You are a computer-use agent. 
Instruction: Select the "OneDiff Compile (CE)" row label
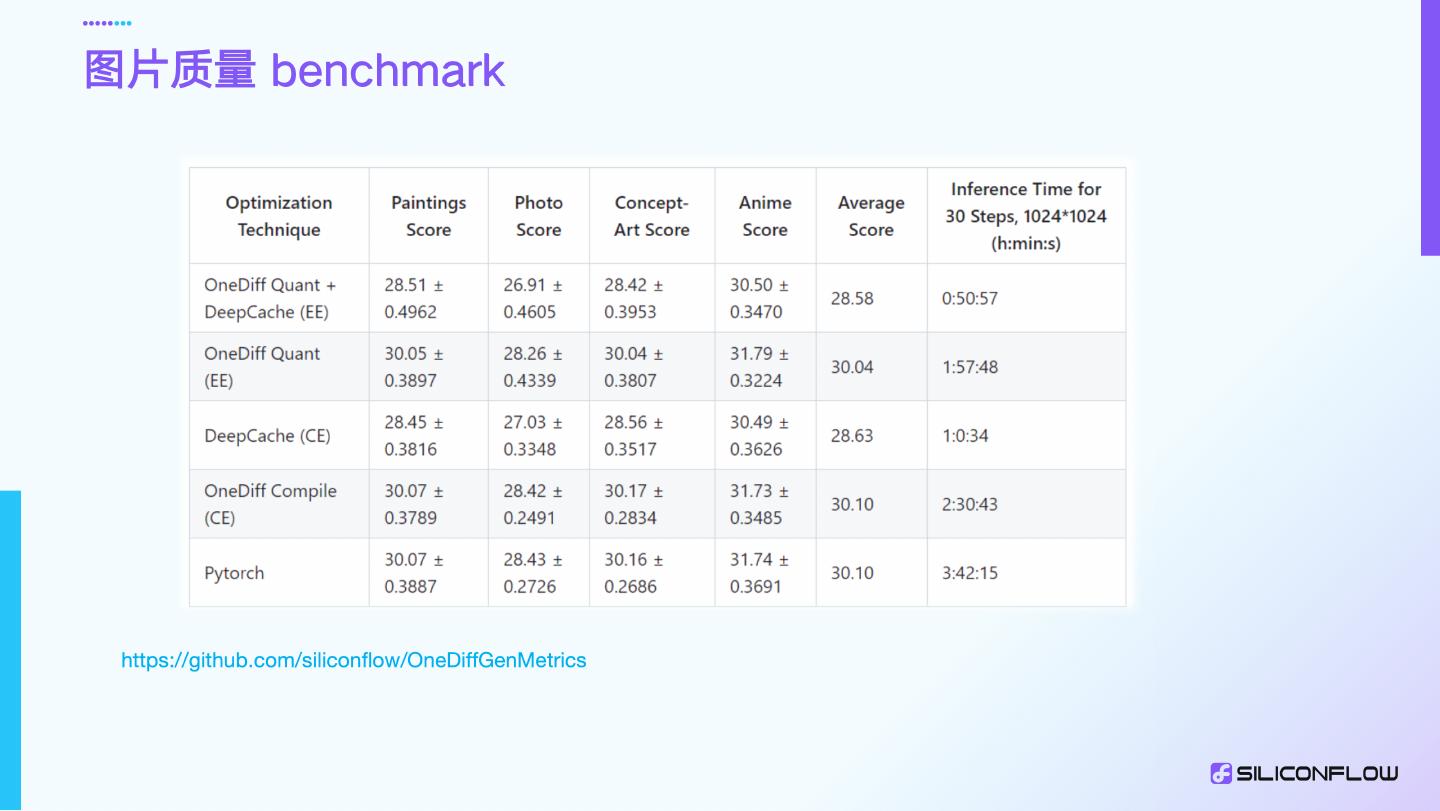click(x=270, y=504)
